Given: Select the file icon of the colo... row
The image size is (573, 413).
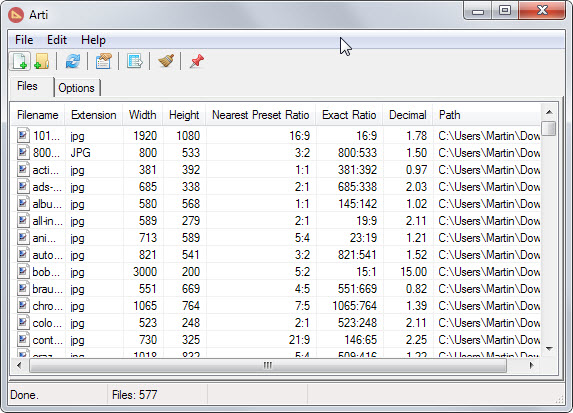Looking at the screenshot, I should tap(23, 323).
